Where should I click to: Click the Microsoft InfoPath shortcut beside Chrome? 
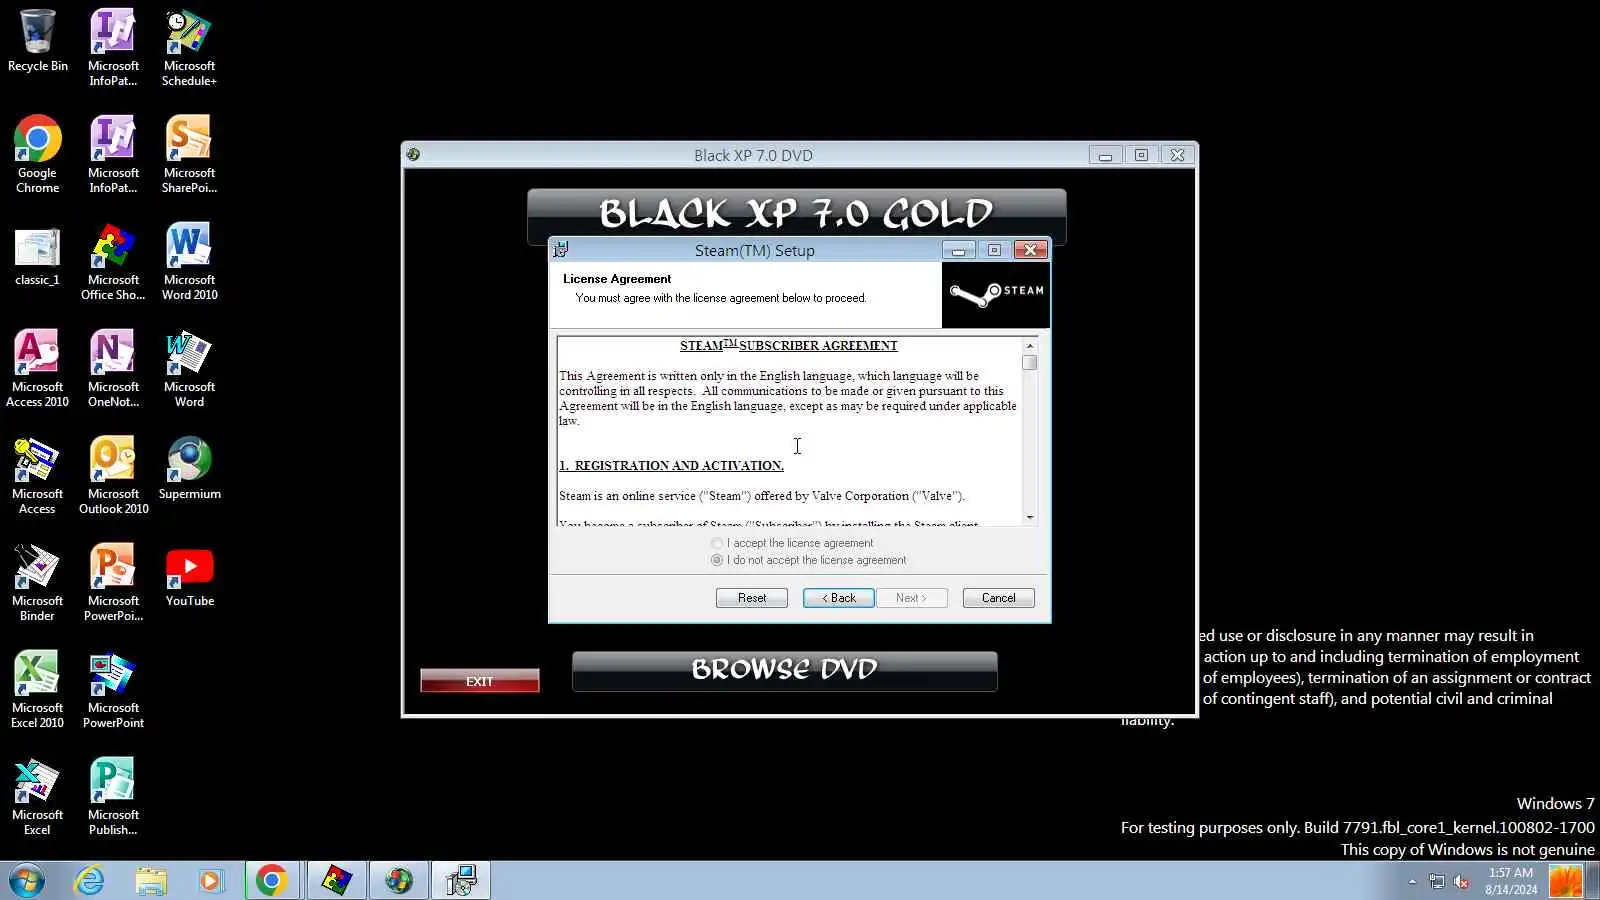[113, 153]
